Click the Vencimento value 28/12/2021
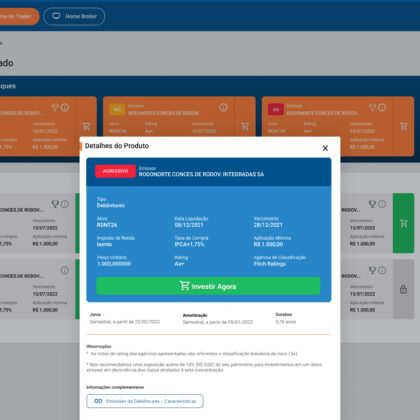The height and width of the screenshot is (420, 420). 268,225
